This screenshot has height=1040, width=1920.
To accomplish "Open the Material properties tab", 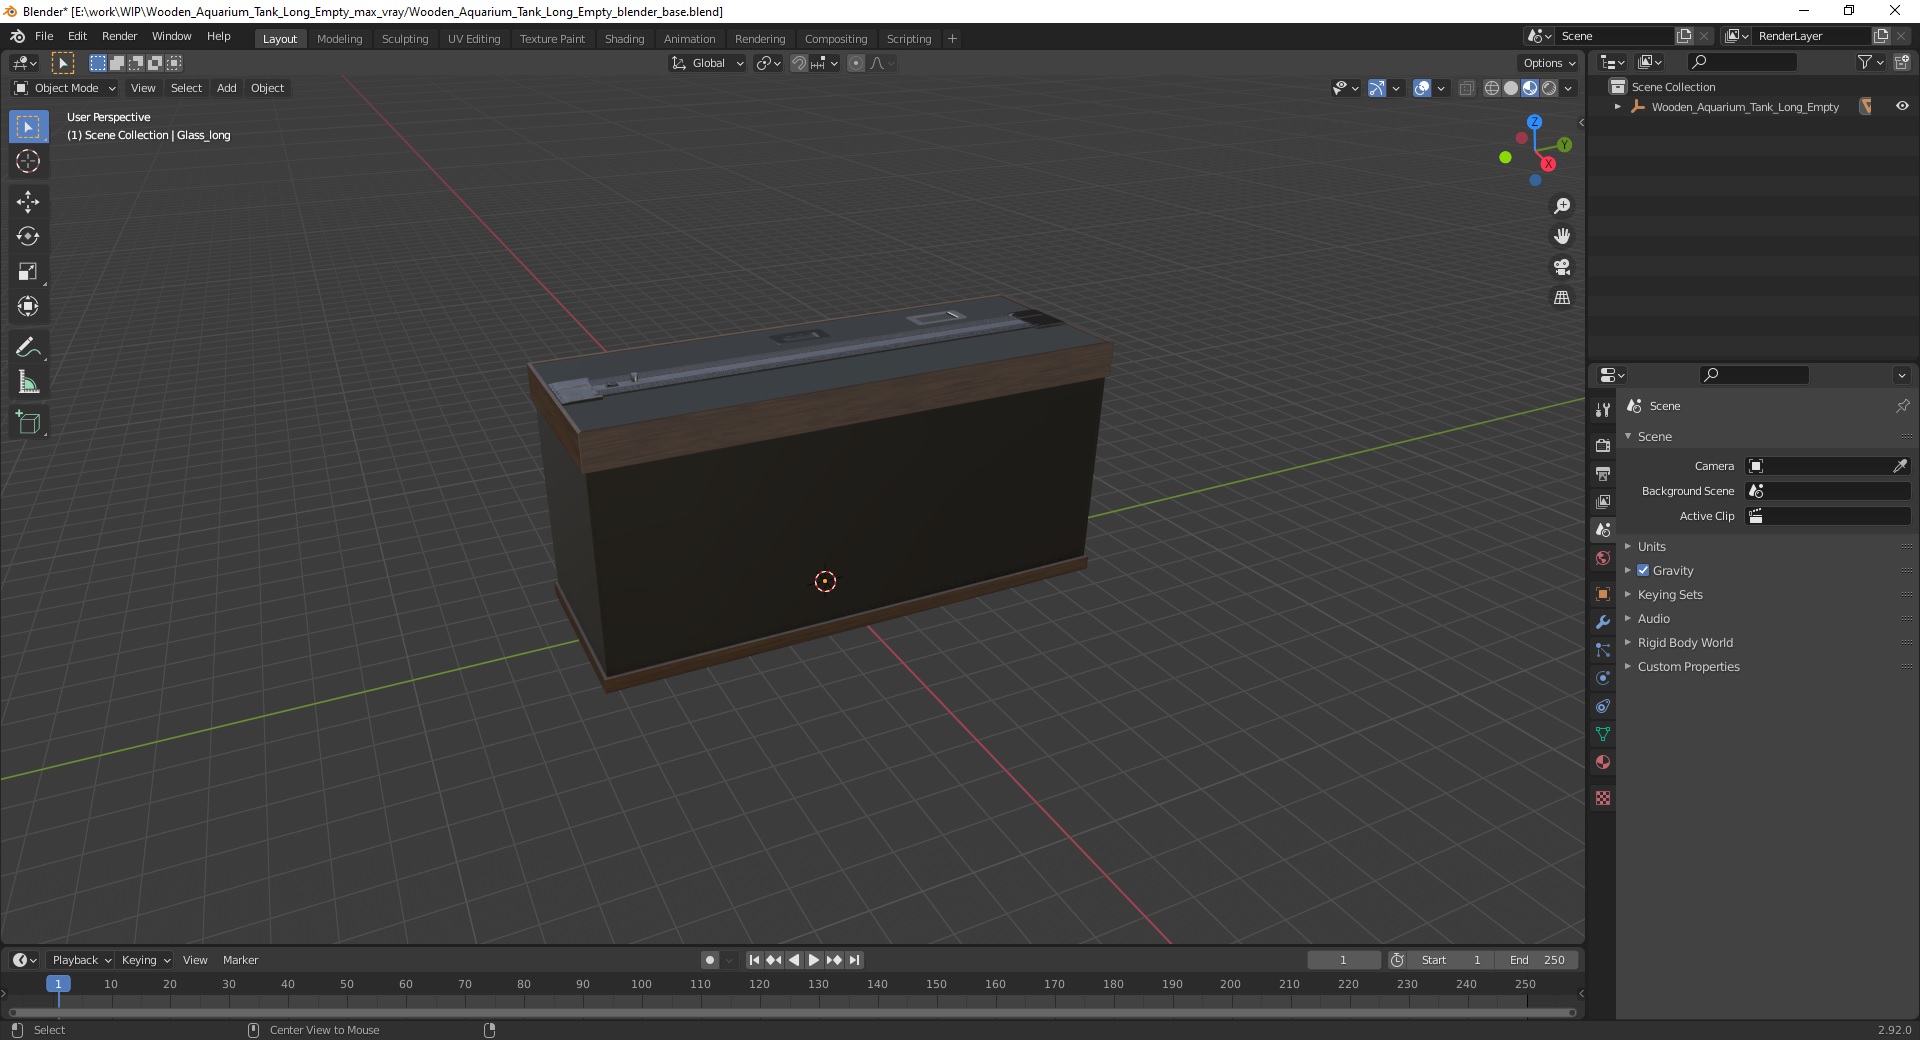I will point(1603,762).
